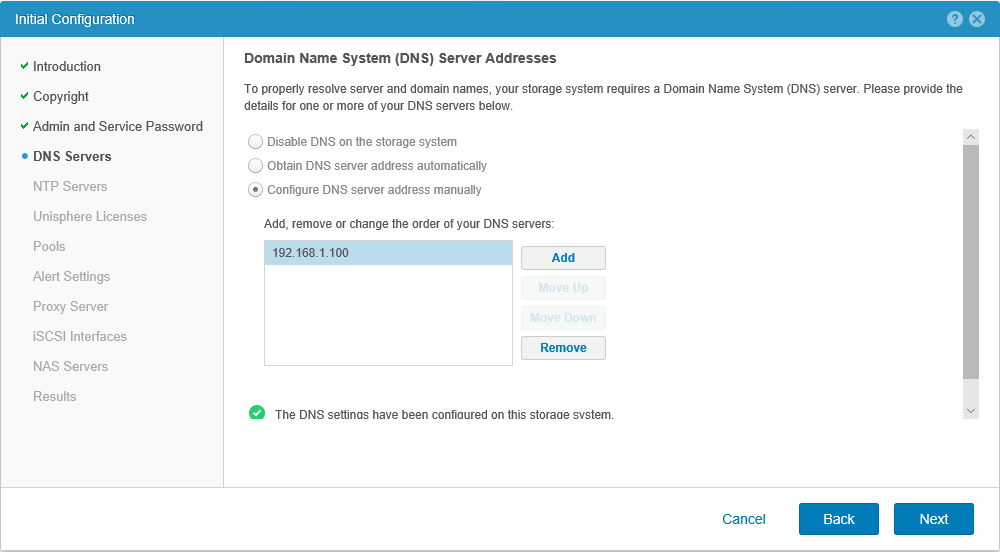Image resolution: width=1000 pixels, height=552 pixels.
Task: Click the Cancel link
Action: (744, 519)
